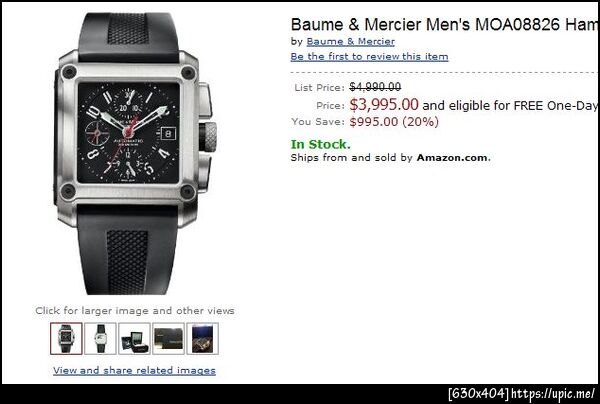Select the second thumbnail showing watch back
This screenshot has height=404, width=600.
coord(100,338)
